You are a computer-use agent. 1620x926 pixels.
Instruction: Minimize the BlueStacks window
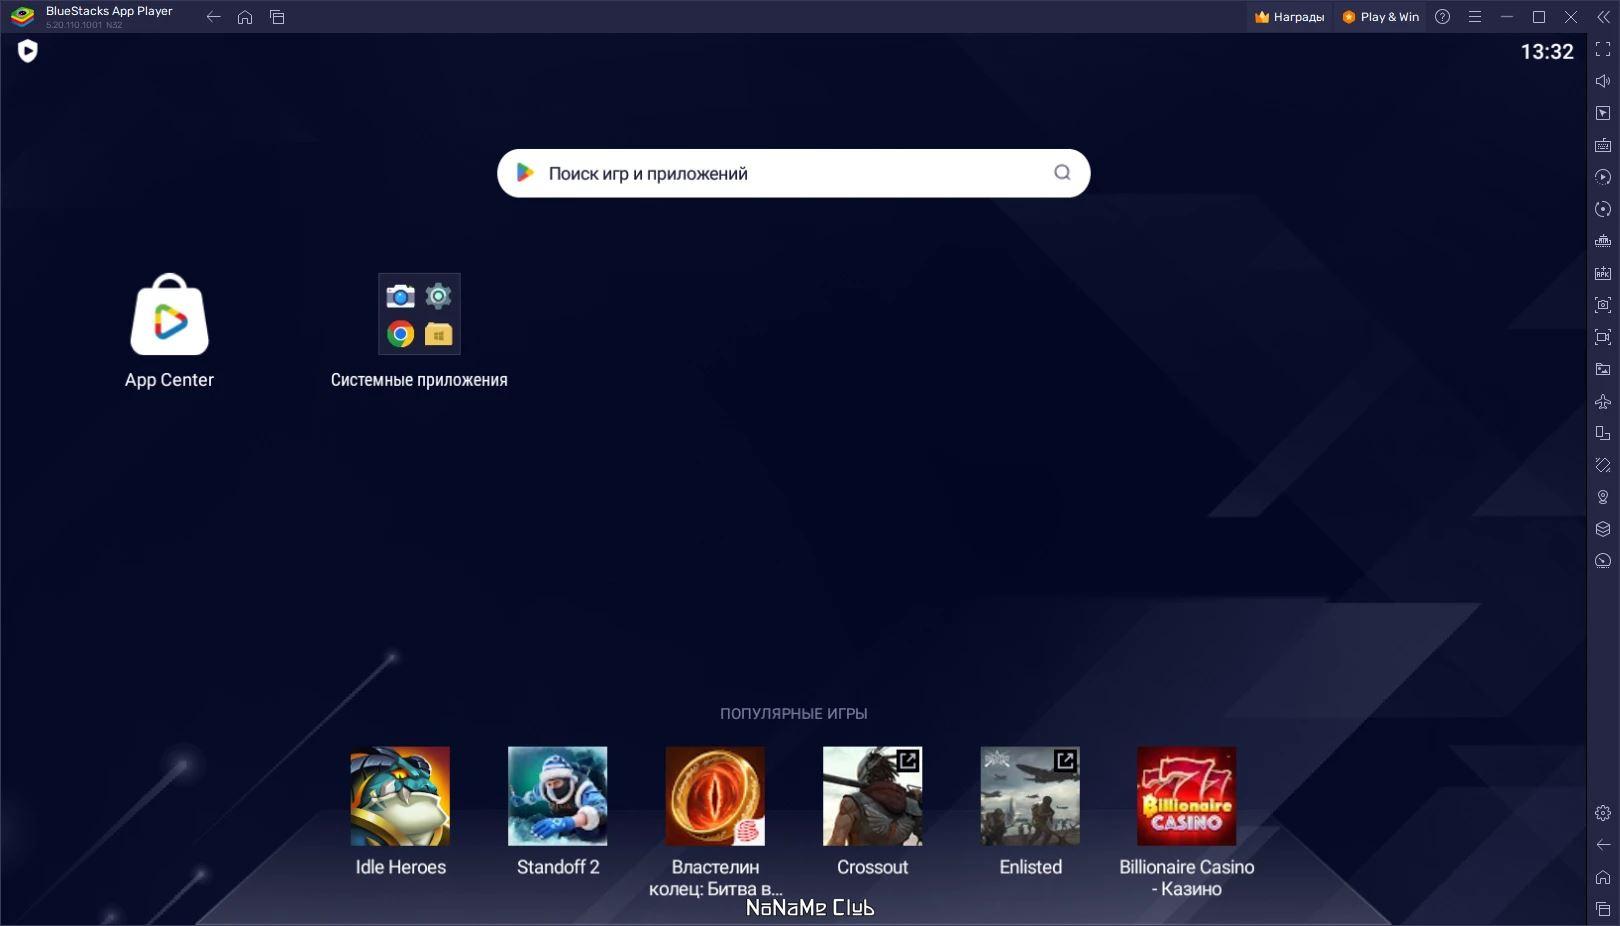point(1507,17)
